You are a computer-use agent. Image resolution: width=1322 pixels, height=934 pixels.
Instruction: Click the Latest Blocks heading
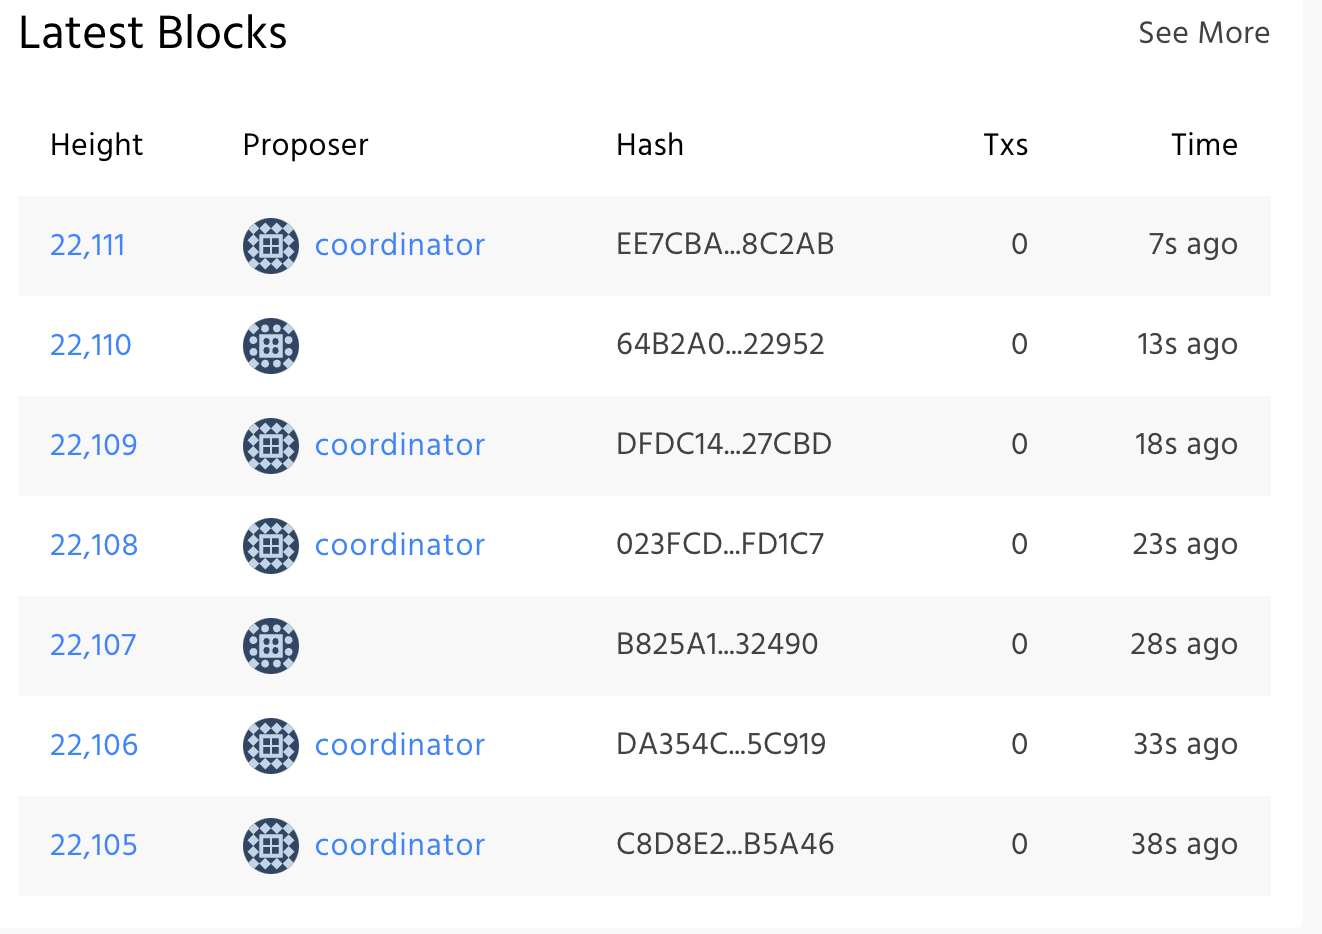[x=153, y=32]
